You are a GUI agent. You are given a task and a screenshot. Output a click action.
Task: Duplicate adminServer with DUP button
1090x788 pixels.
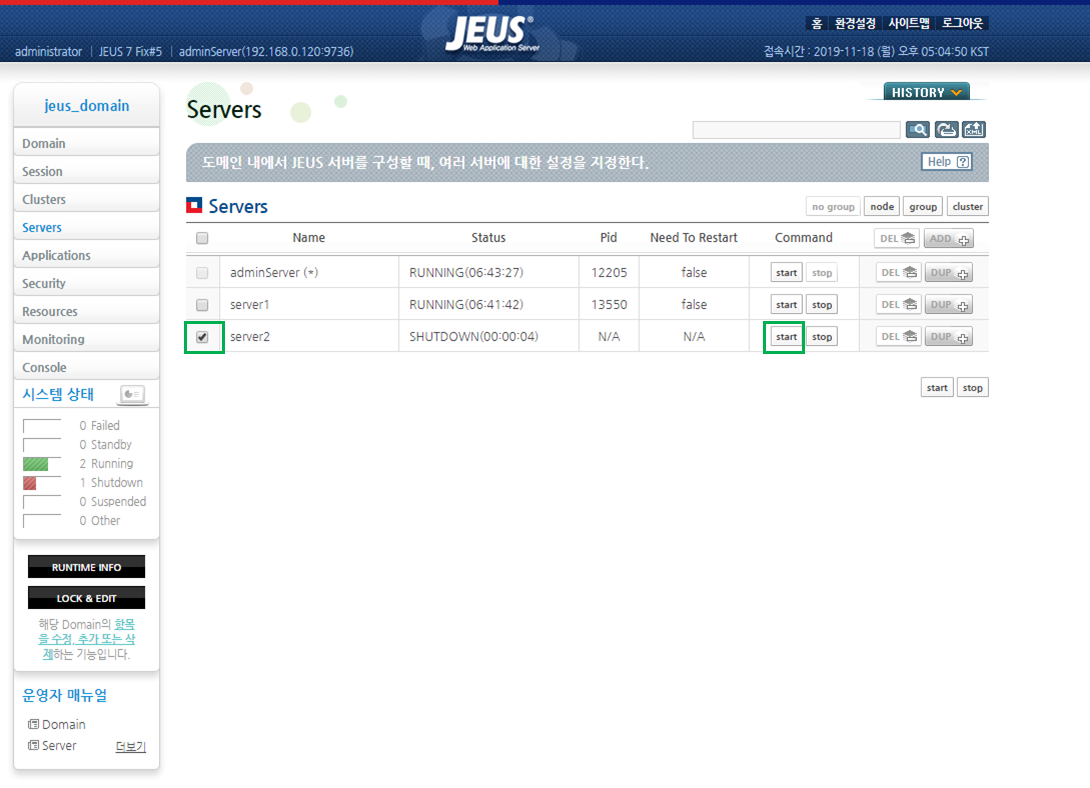tap(949, 272)
